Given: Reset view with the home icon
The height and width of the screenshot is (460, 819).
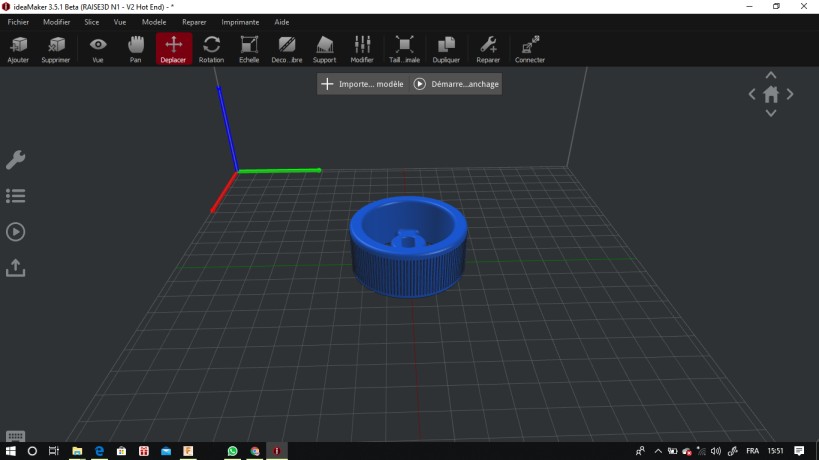Looking at the screenshot, I should 771,95.
